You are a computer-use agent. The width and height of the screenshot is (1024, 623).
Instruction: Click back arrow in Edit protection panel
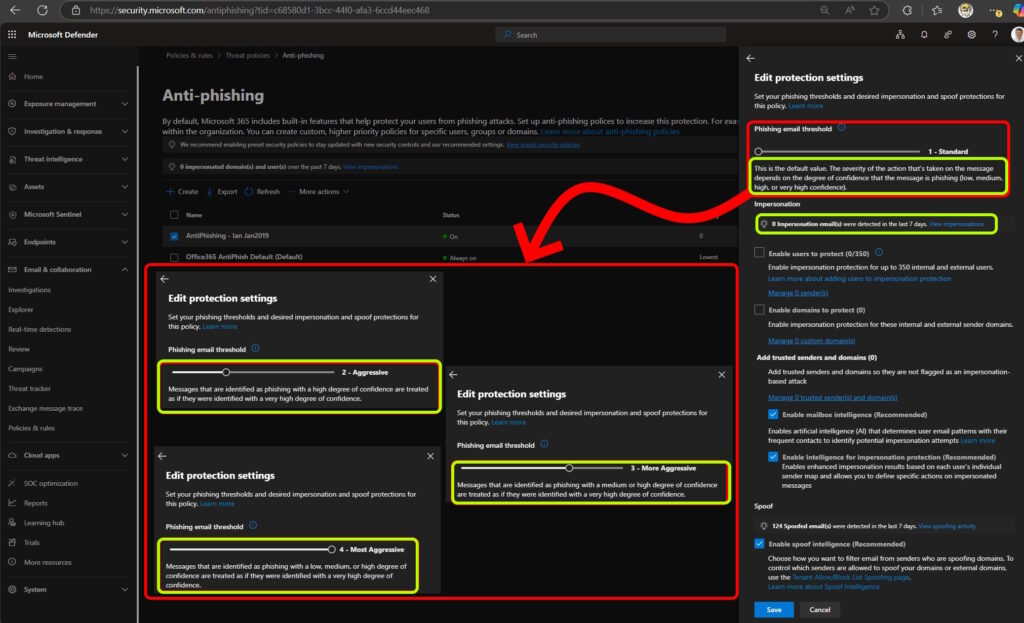coord(751,59)
